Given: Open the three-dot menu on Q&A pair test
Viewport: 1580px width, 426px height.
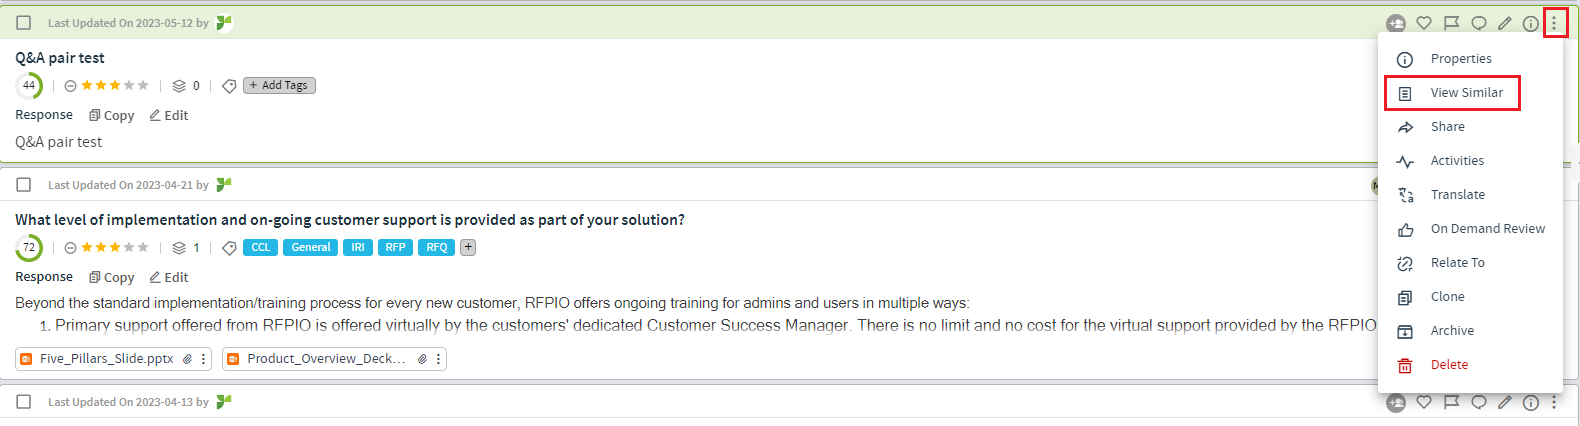Looking at the screenshot, I should (x=1554, y=23).
